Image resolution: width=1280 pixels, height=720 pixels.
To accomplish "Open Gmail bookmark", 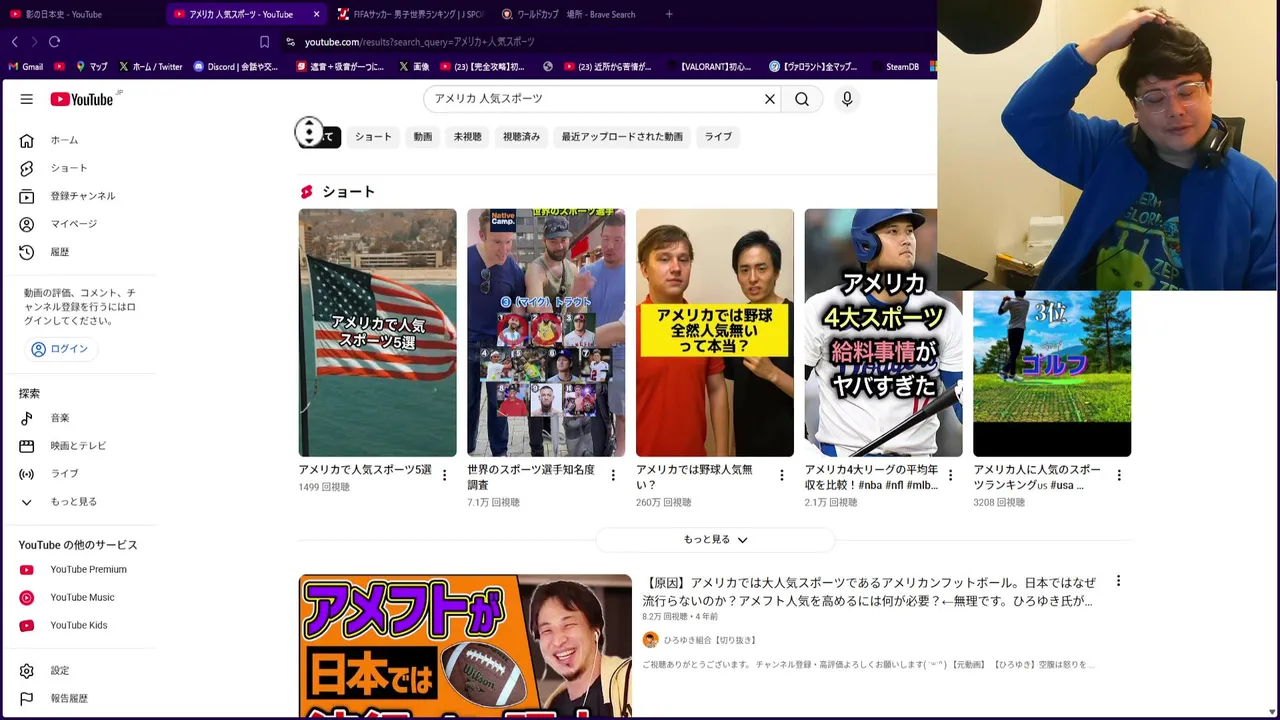I will [x=26, y=67].
